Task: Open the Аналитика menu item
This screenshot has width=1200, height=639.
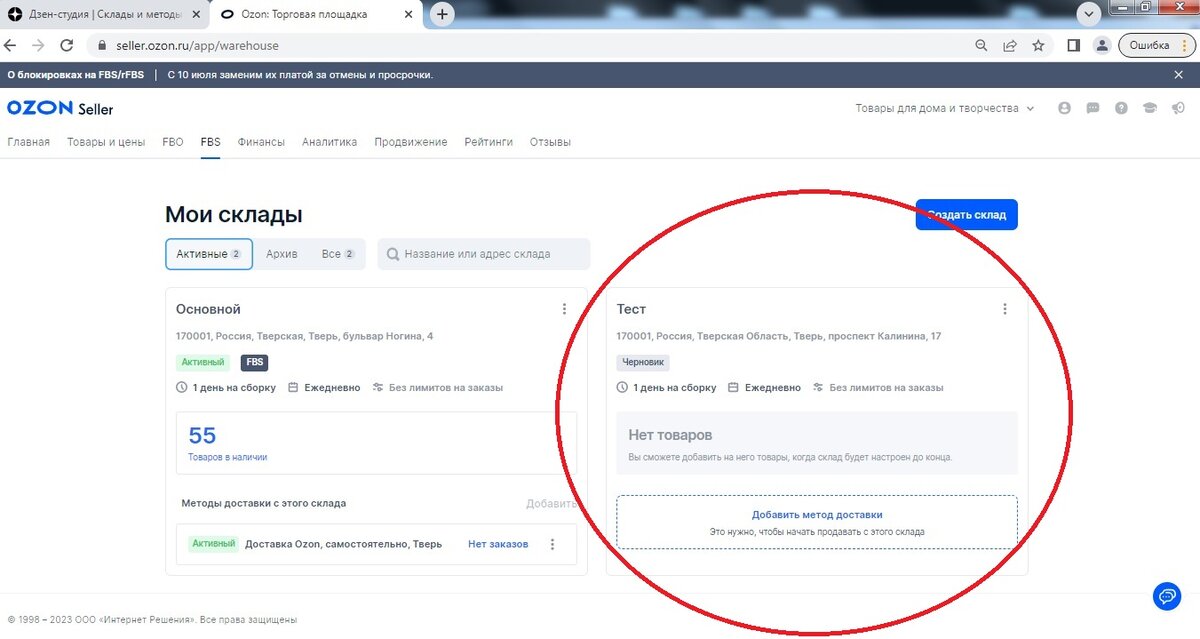Action: (x=329, y=142)
